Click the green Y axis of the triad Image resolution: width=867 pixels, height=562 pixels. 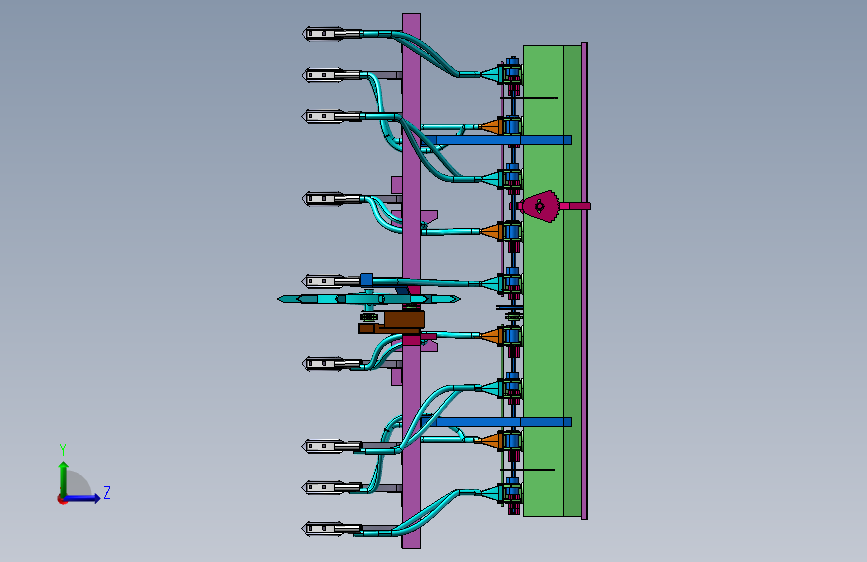pos(64,479)
